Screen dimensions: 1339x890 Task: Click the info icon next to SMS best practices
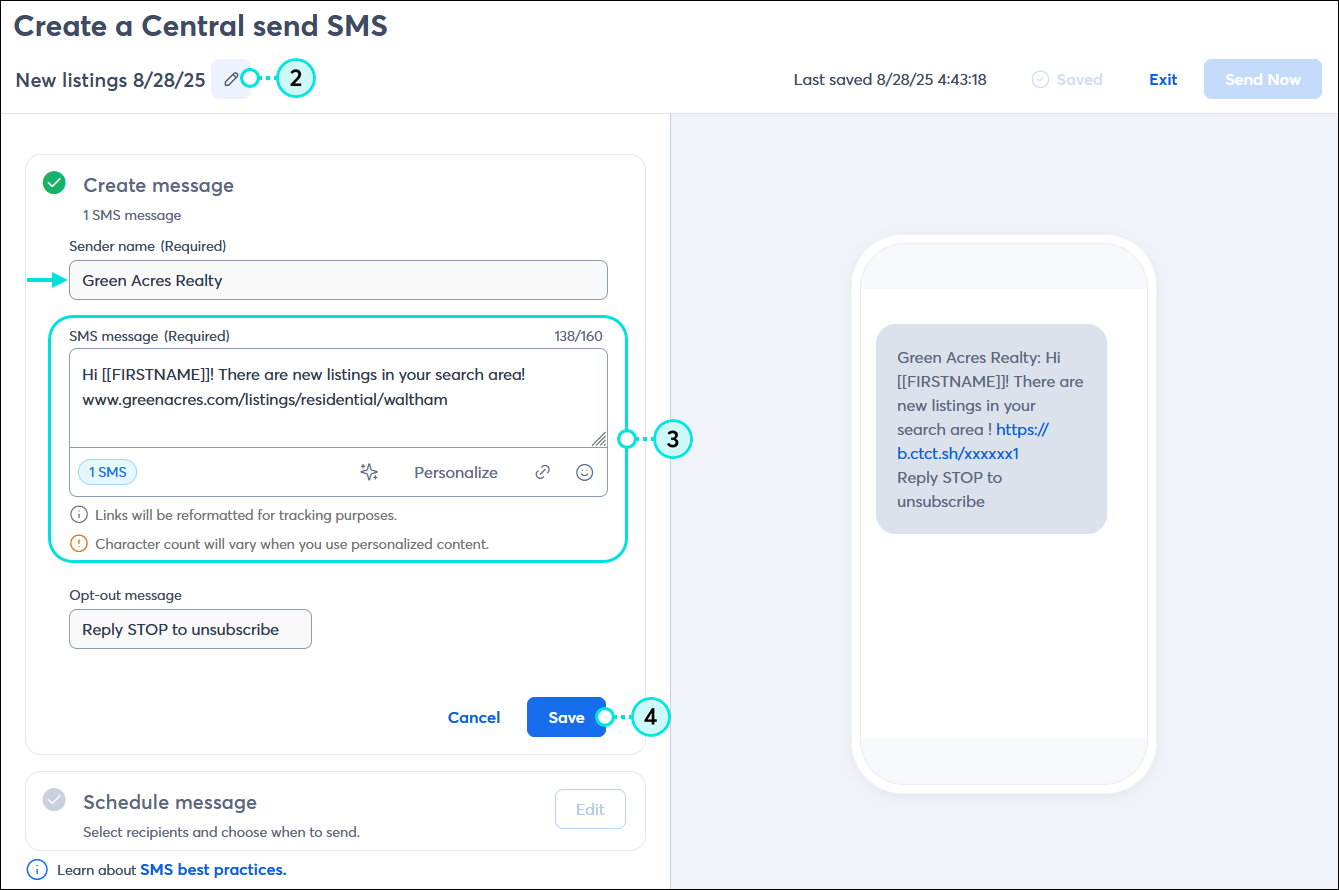(36, 869)
